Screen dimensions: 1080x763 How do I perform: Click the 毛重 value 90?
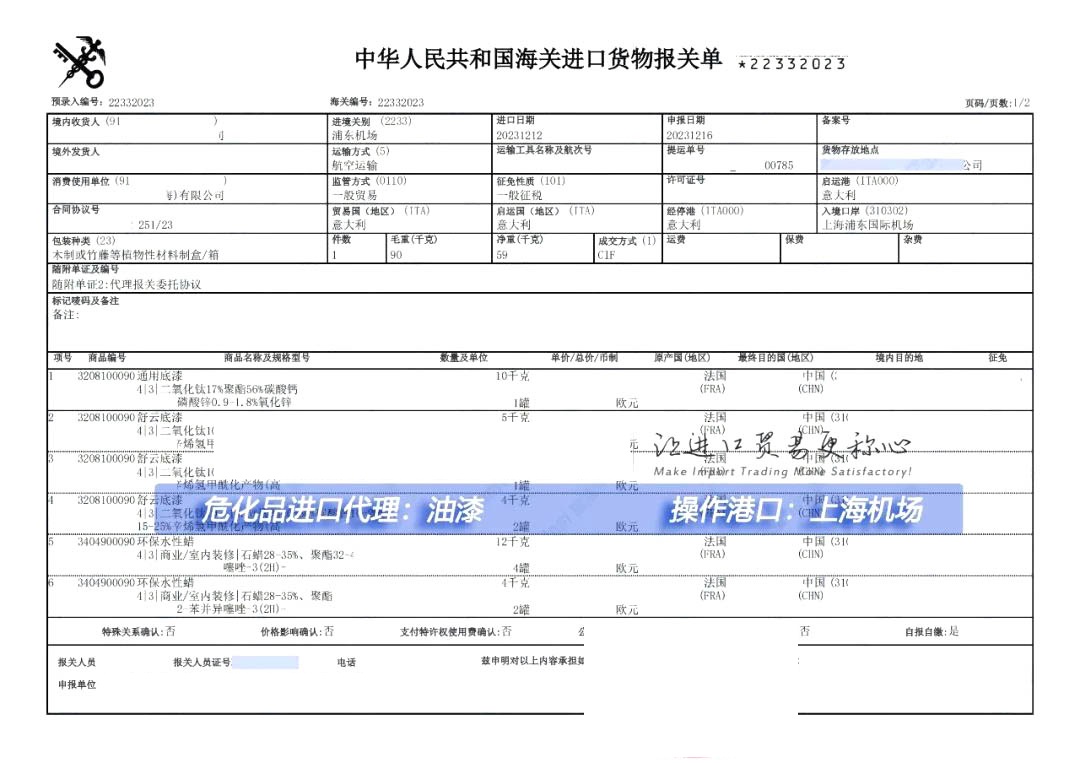point(397,255)
